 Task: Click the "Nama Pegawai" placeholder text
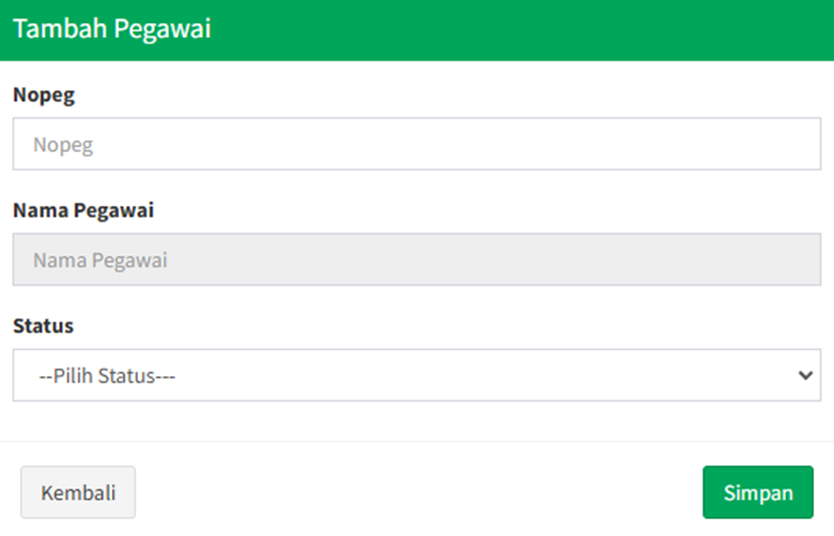pos(100,261)
